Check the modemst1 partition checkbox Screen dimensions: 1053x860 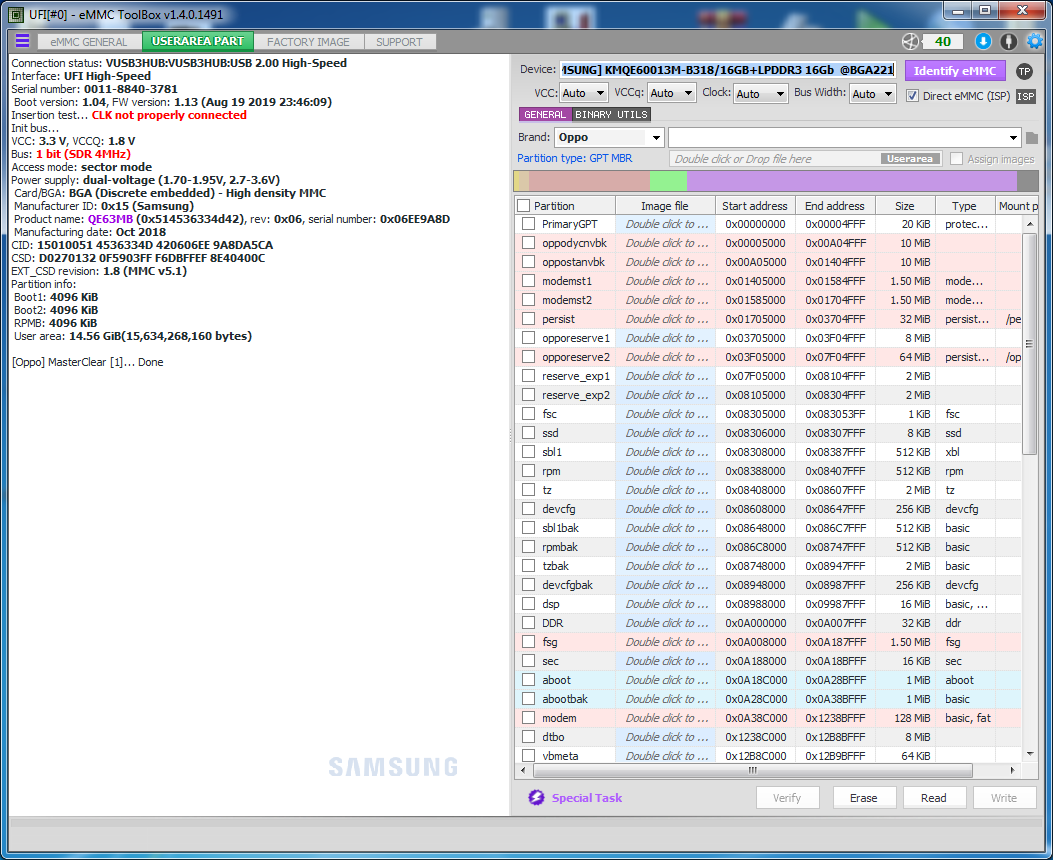point(529,281)
